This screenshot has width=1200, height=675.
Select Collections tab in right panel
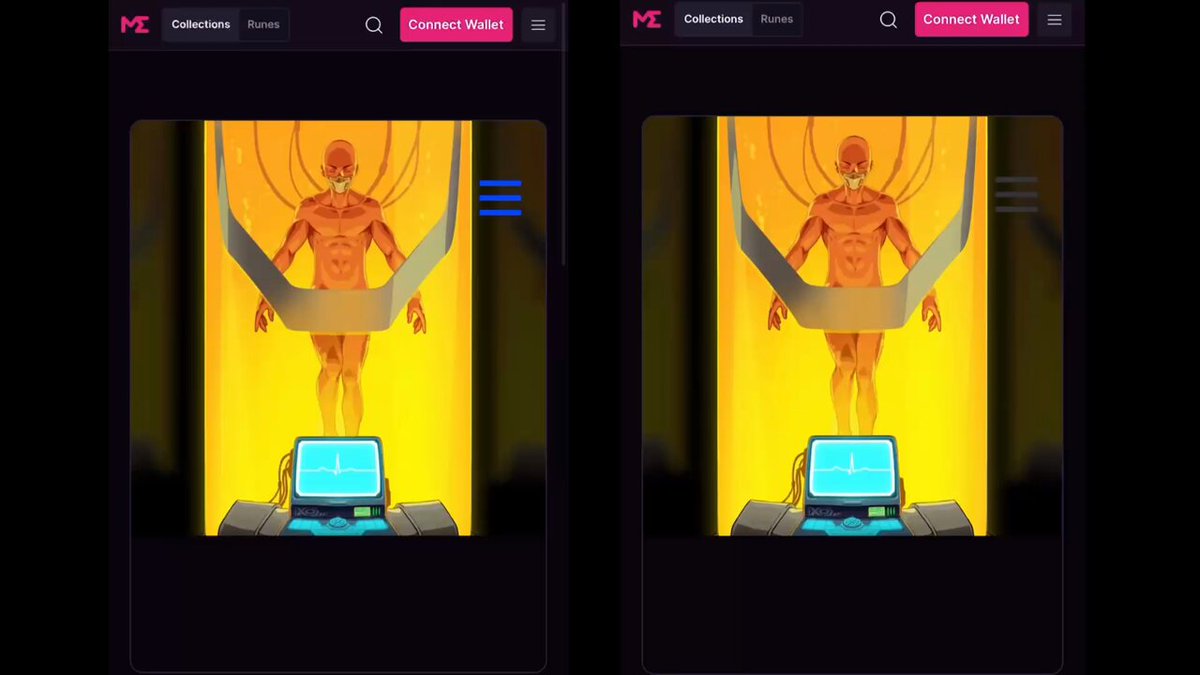point(714,19)
